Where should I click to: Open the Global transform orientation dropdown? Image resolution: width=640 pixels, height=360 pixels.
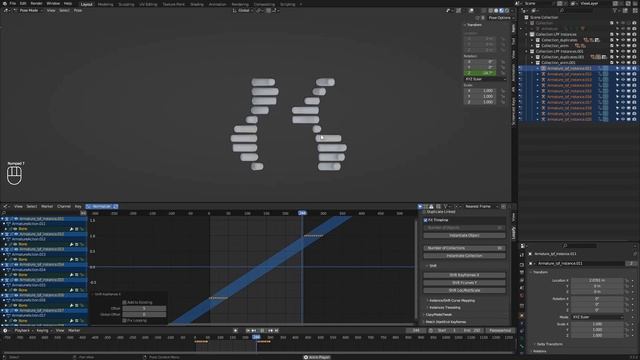[x=243, y=10]
